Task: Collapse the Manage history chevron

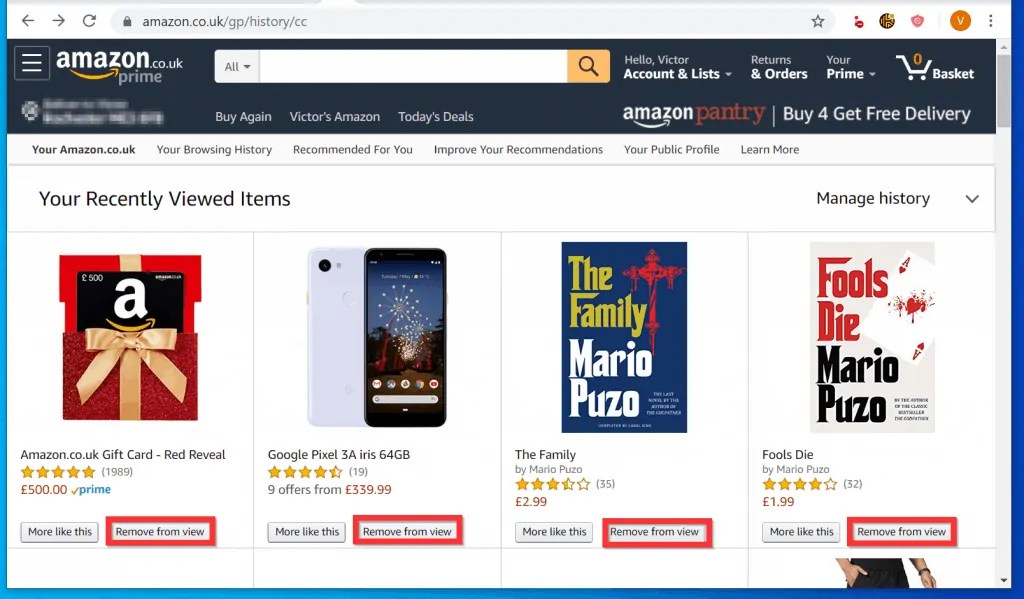Action: (972, 199)
